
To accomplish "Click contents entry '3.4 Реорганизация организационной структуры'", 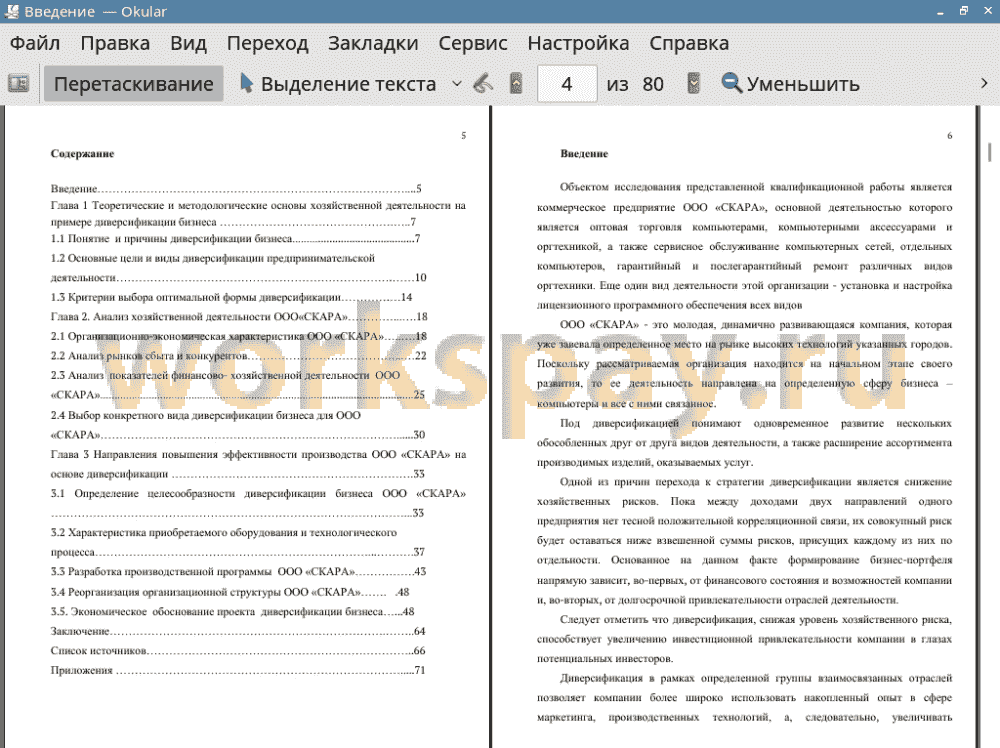I will (x=230, y=592).
